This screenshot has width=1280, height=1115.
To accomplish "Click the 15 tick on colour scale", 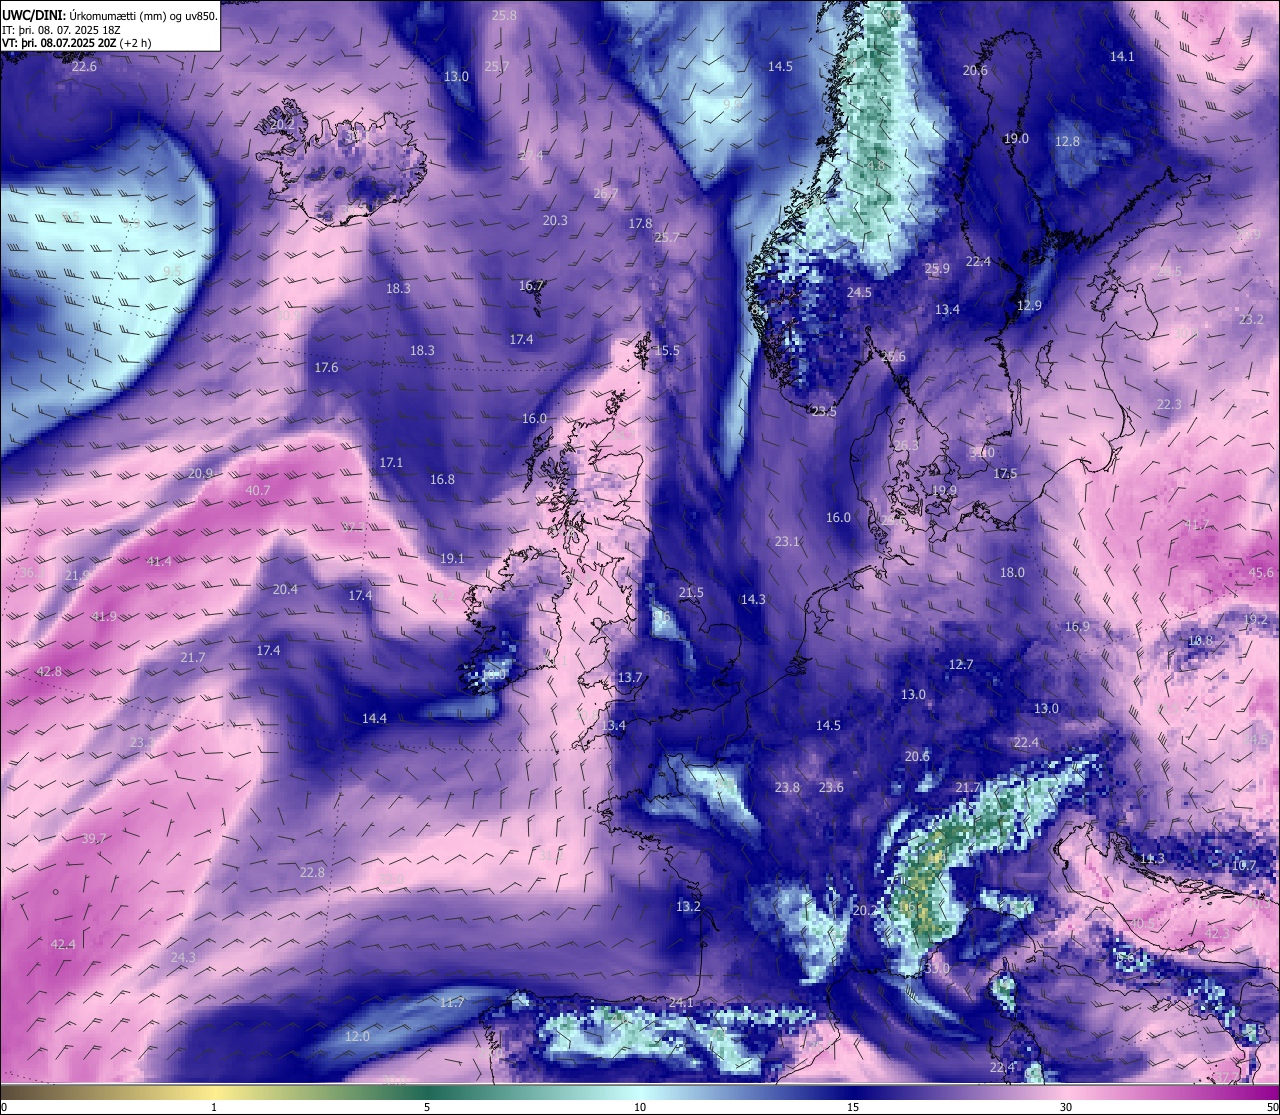I will point(853,1107).
